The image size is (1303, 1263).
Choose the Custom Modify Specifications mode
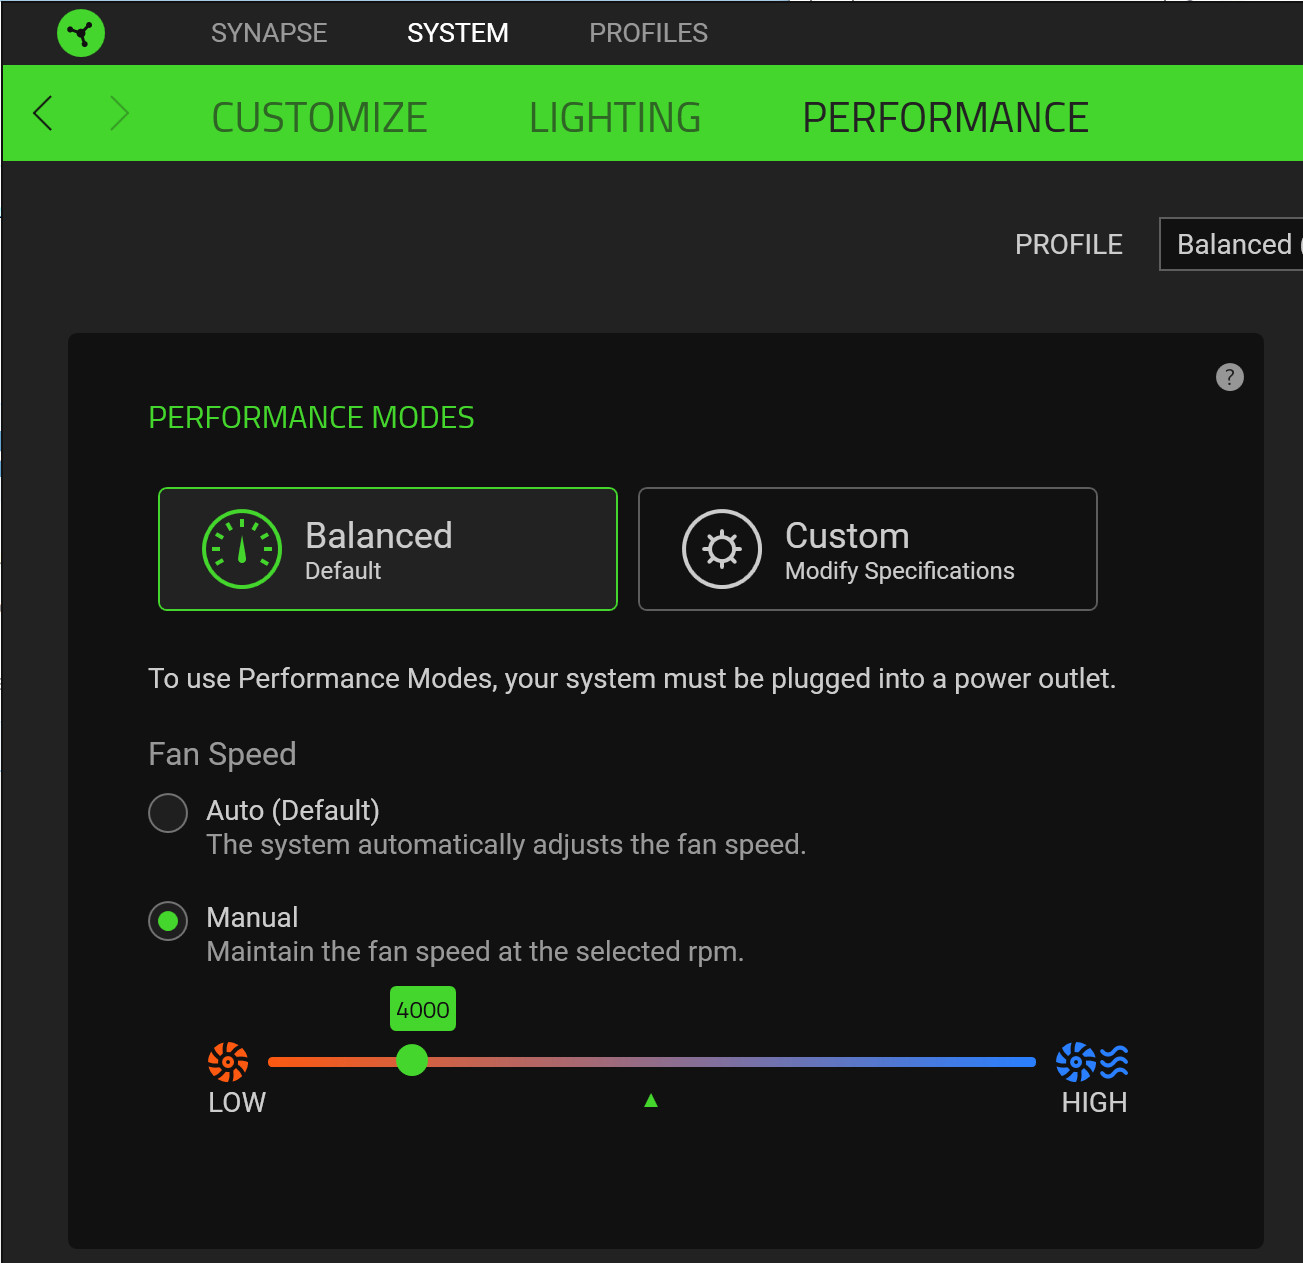(x=868, y=549)
